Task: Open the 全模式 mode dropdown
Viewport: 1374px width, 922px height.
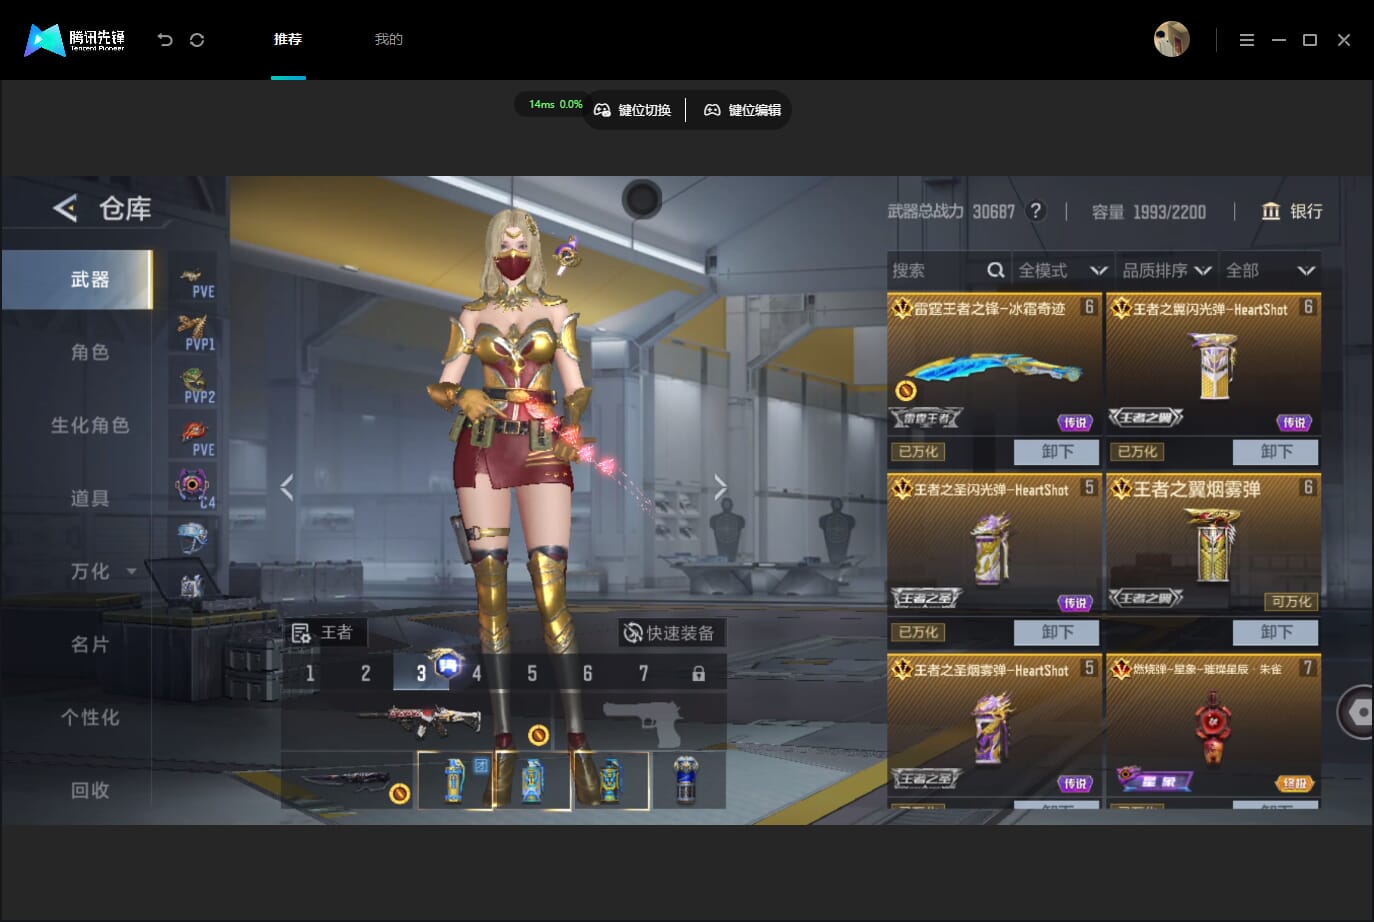Action: 1063,270
